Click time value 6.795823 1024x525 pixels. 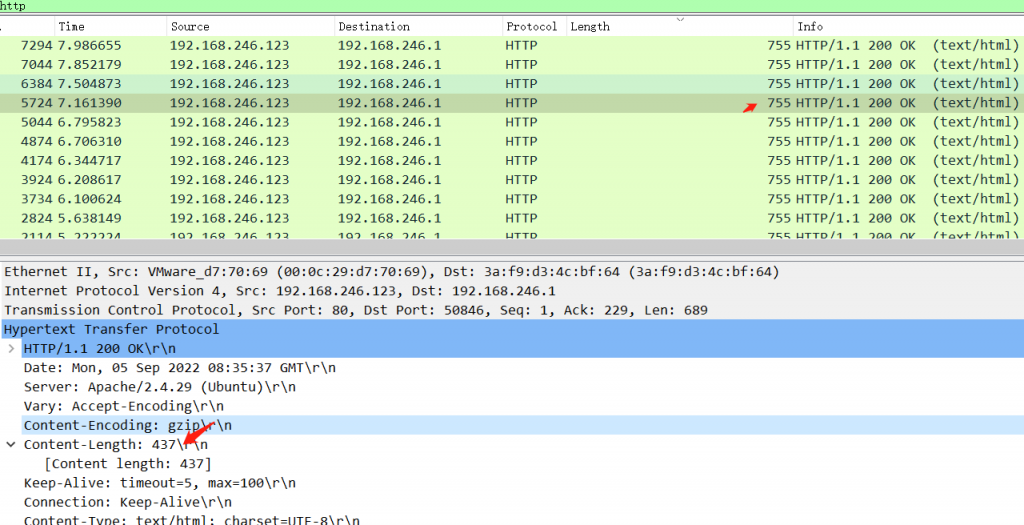(x=89, y=122)
